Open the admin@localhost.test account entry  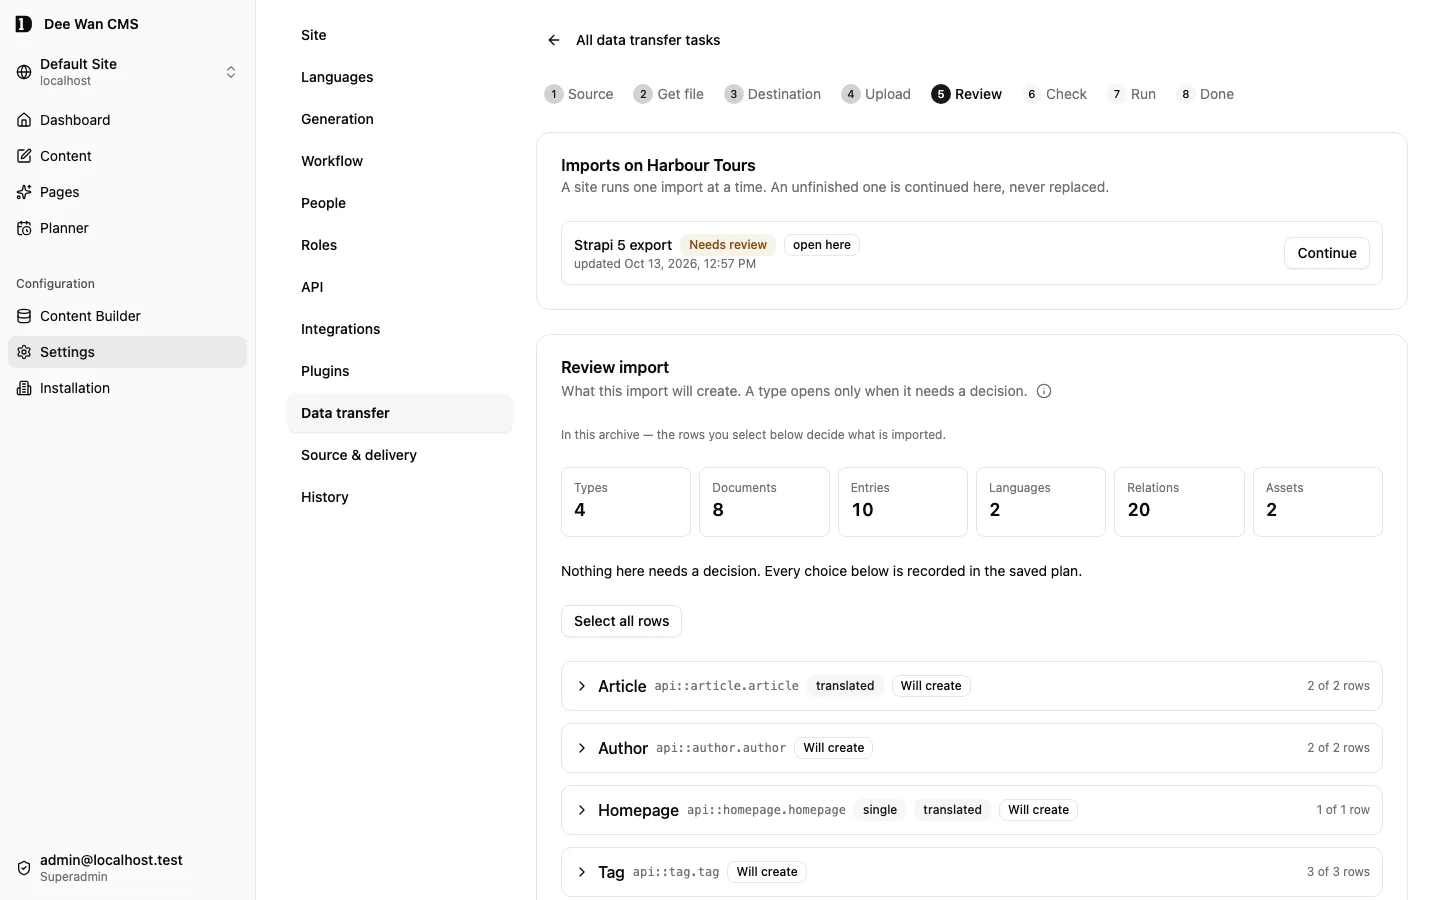pos(127,868)
